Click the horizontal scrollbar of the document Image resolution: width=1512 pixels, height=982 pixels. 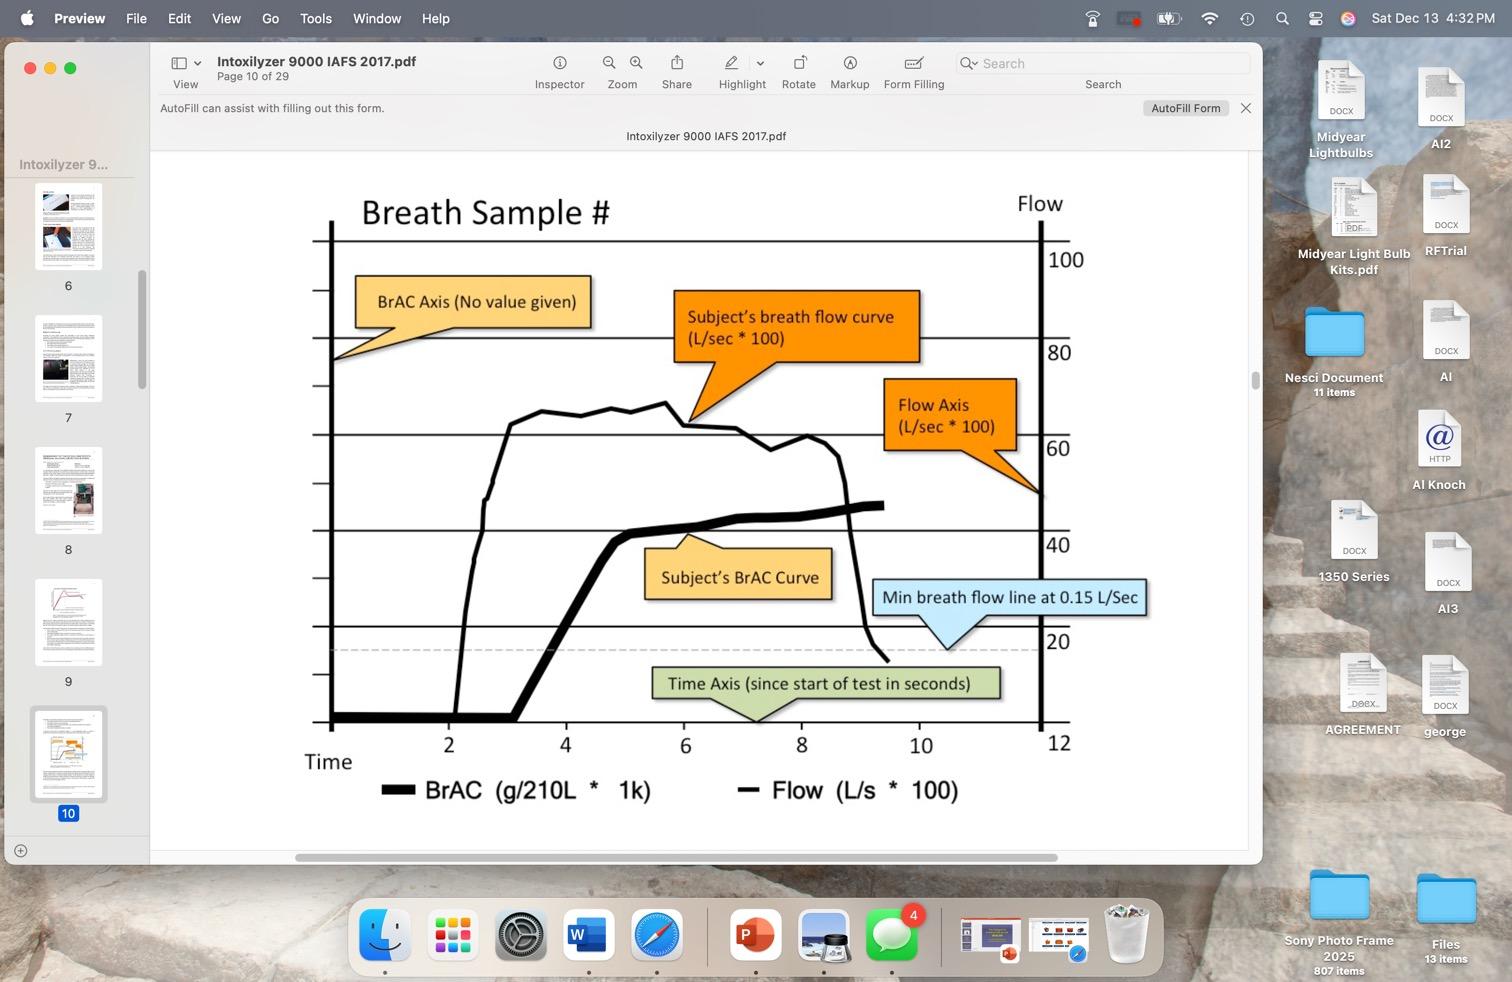[x=676, y=857]
